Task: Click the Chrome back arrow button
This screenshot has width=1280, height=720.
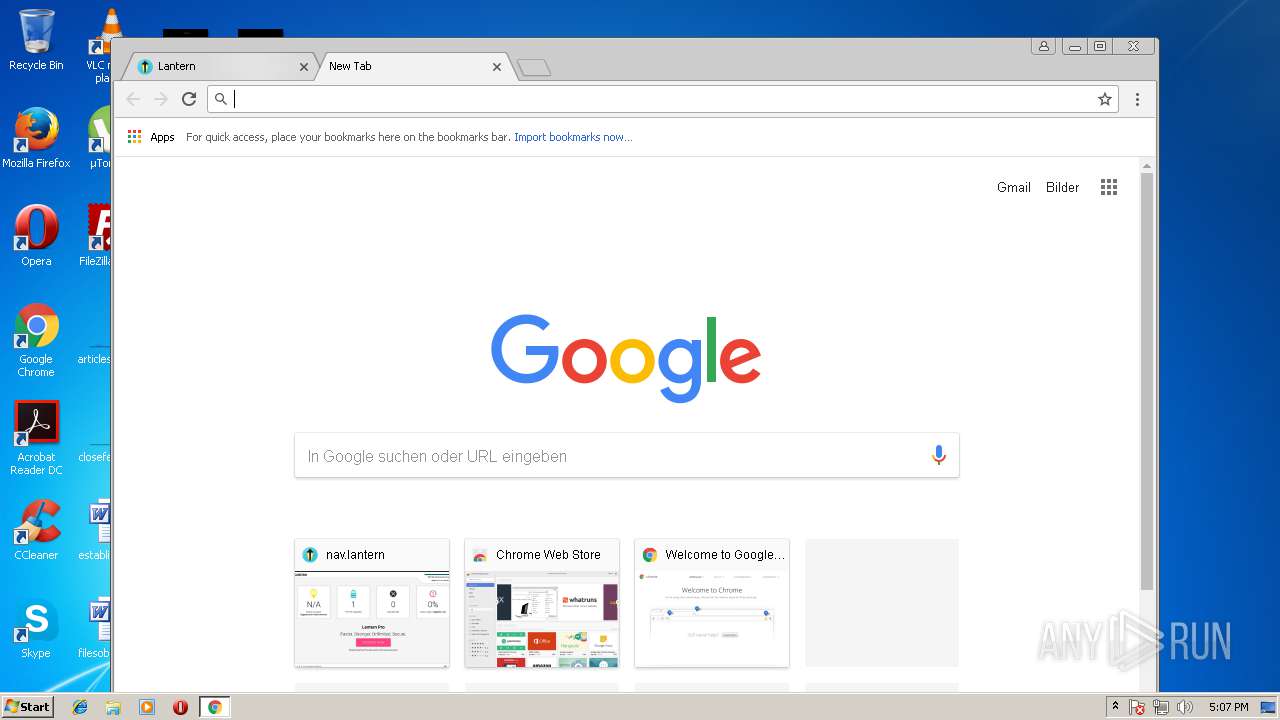Action: tap(133, 99)
